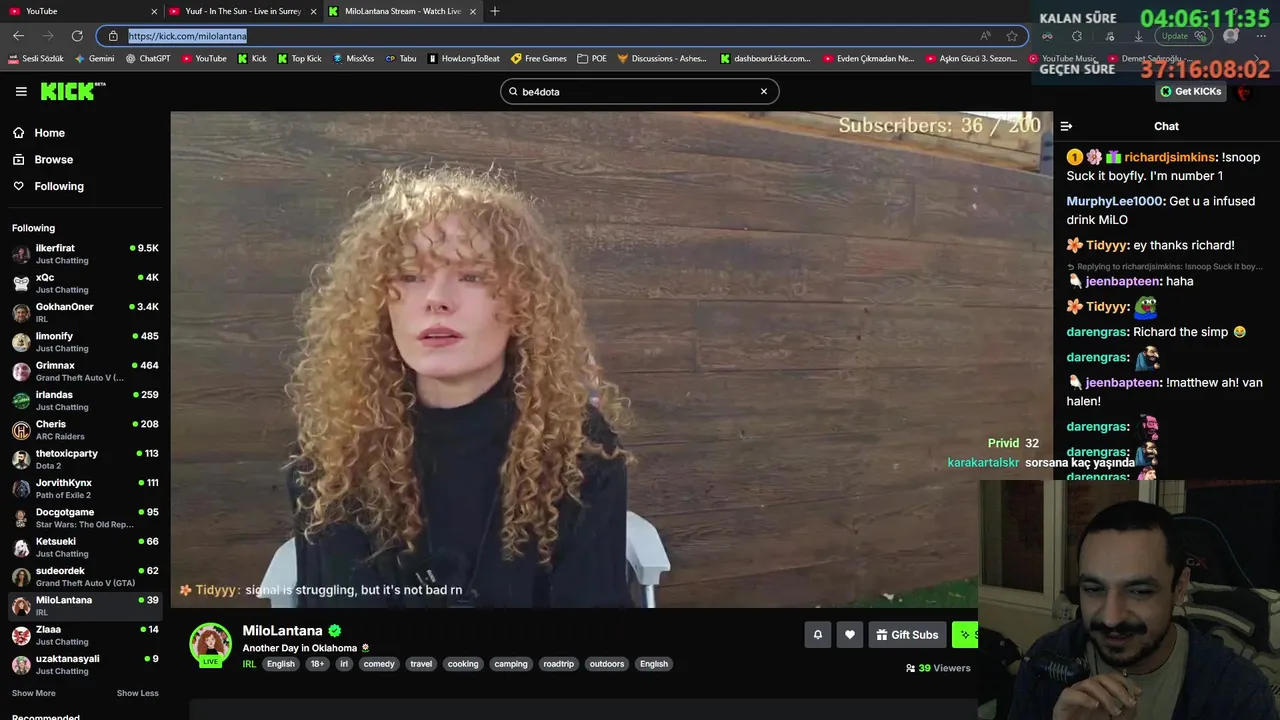Bookmark page with star icon
1280x720 pixels.
tap(1012, 36)
